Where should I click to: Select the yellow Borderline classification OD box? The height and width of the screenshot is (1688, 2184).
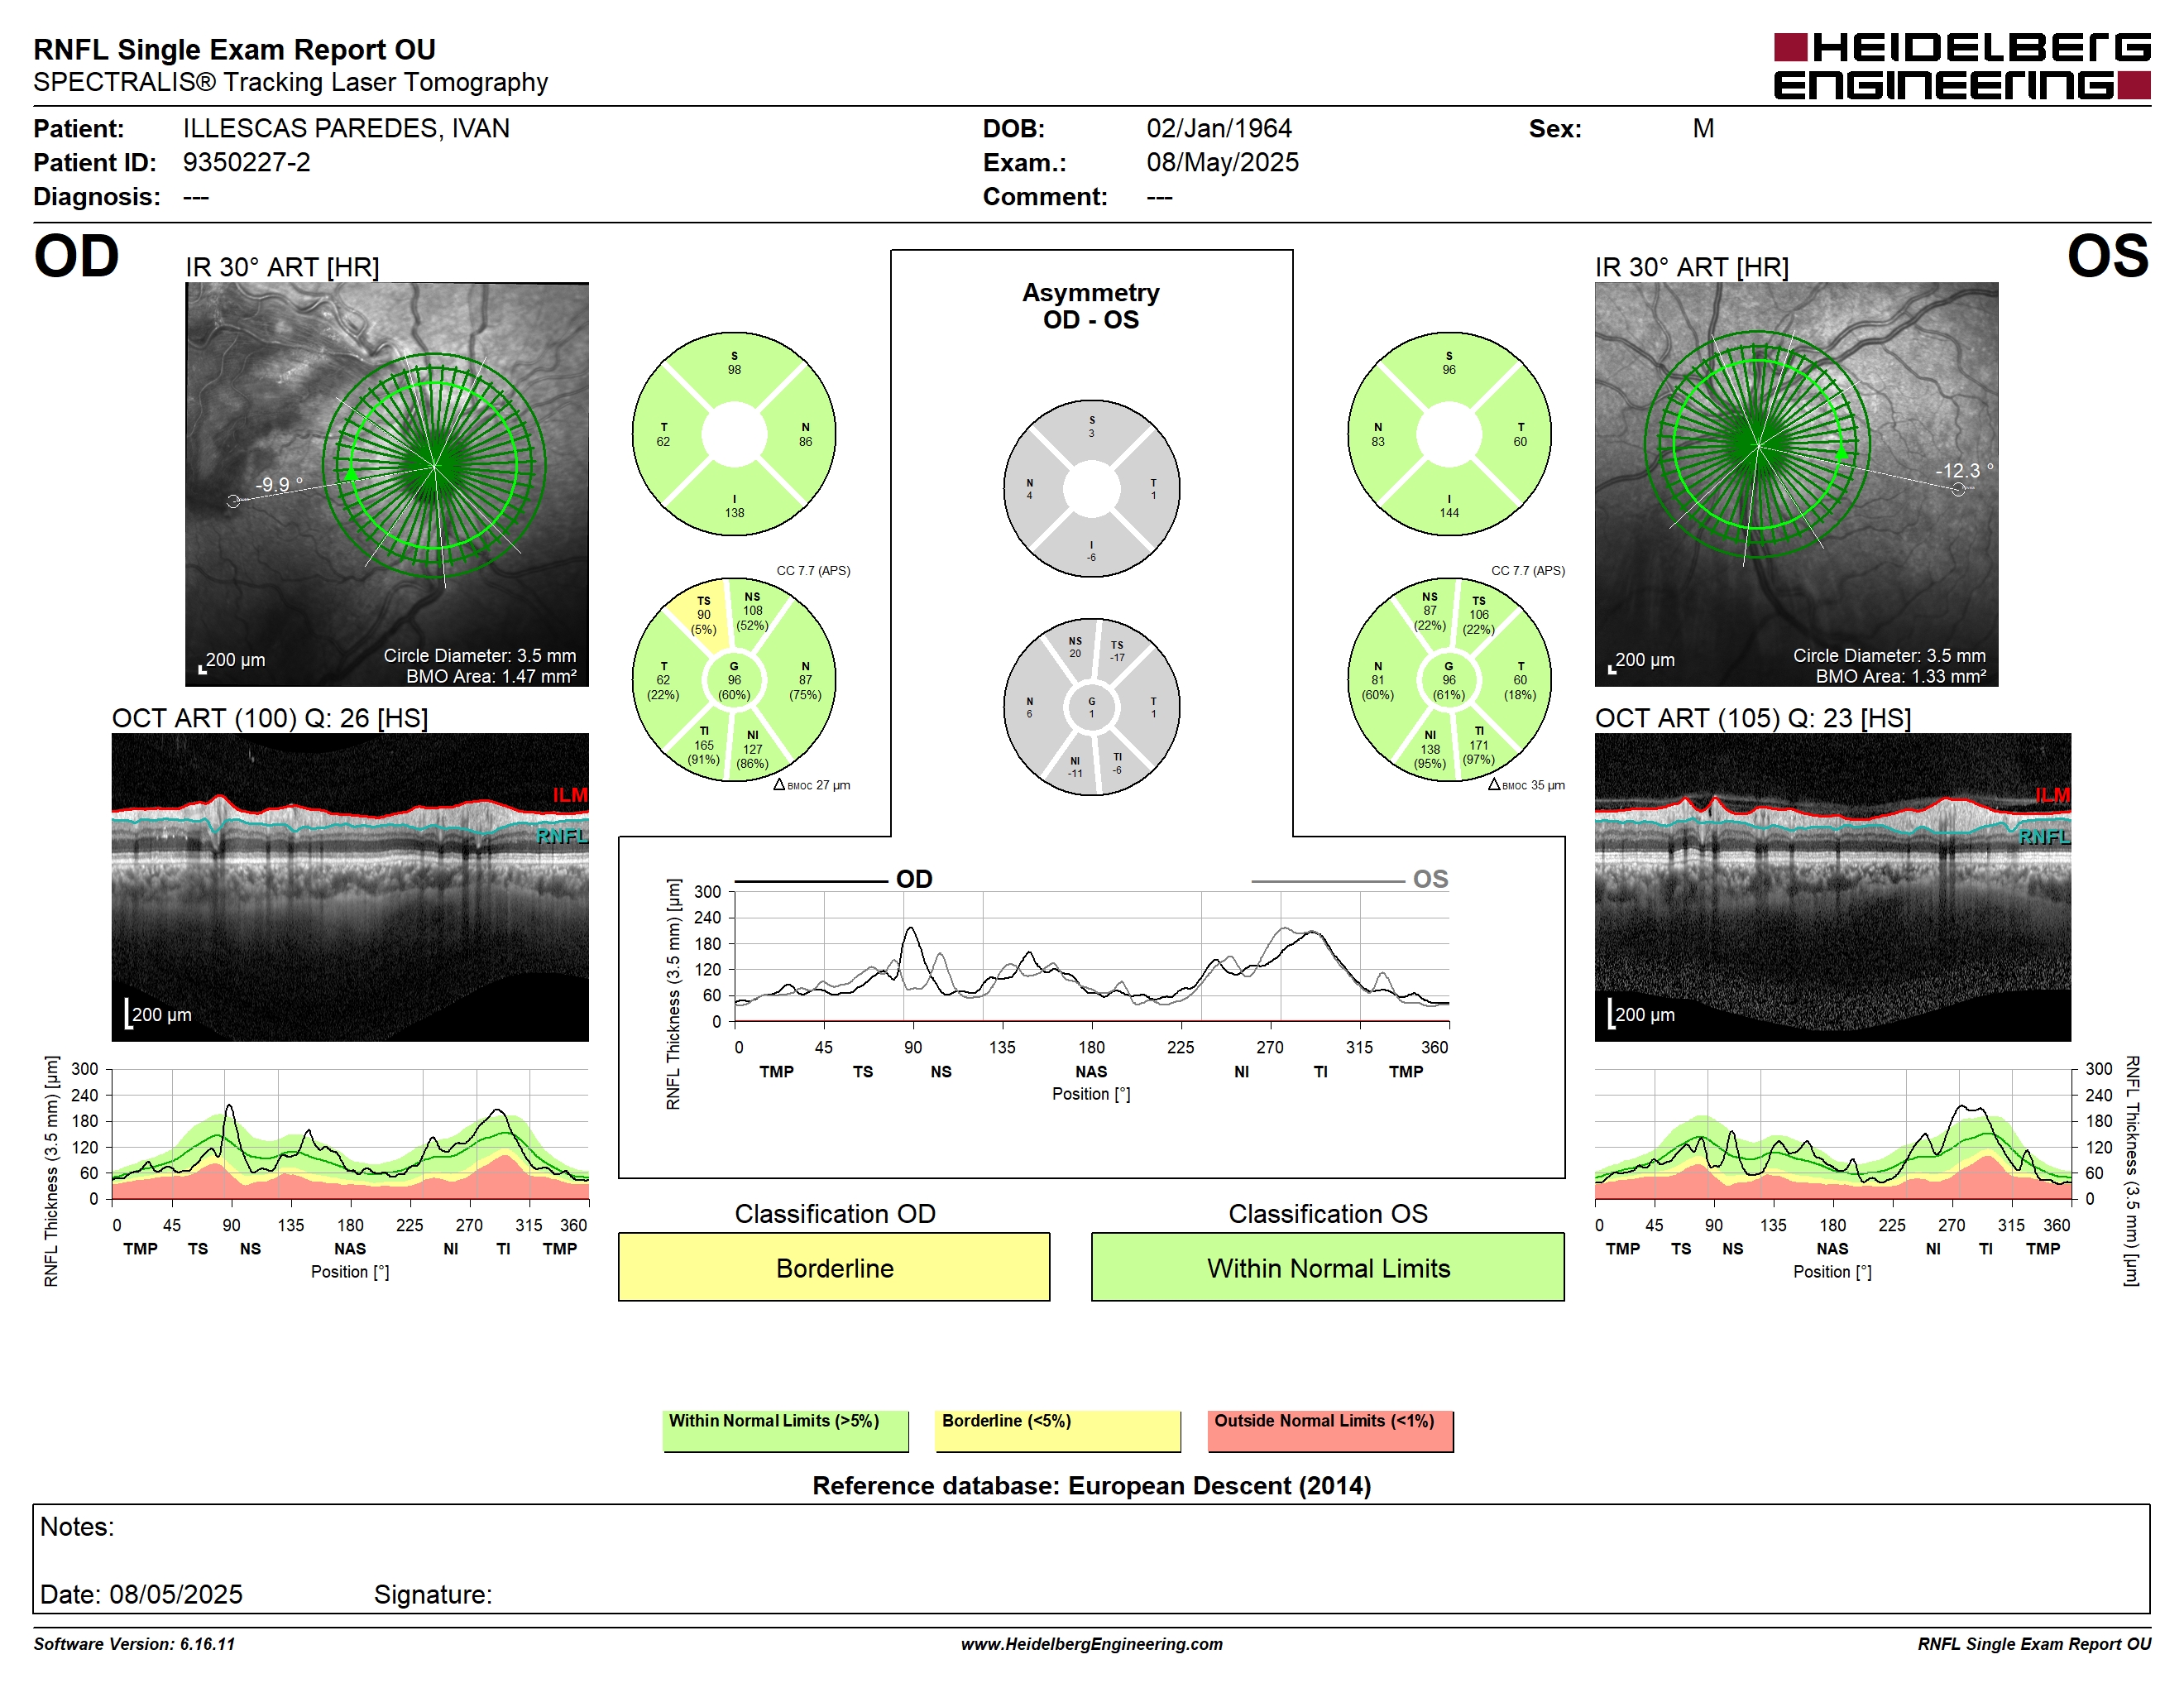(x=834, y=1267)
